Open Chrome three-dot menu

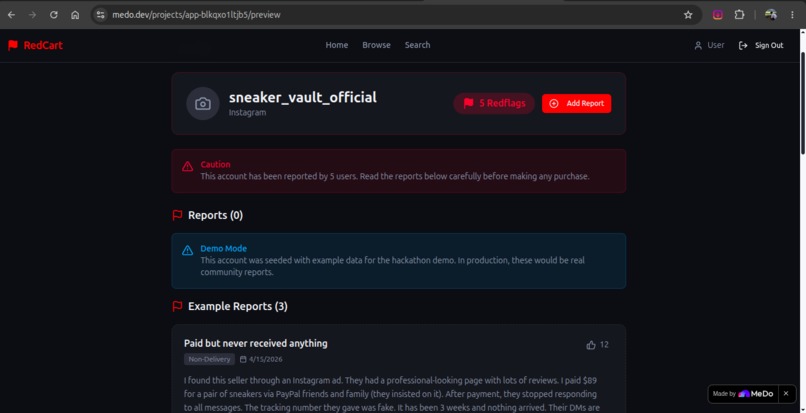tap(792, 15)
